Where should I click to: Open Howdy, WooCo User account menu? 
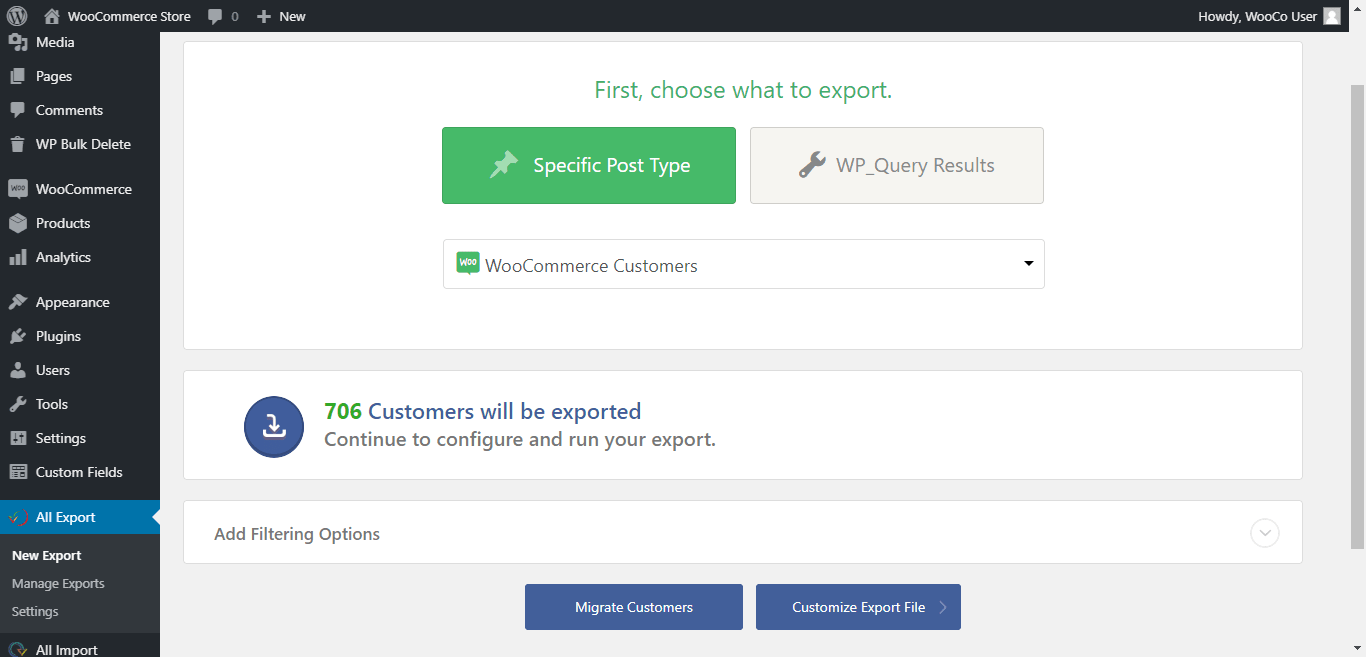[1269, 16]
